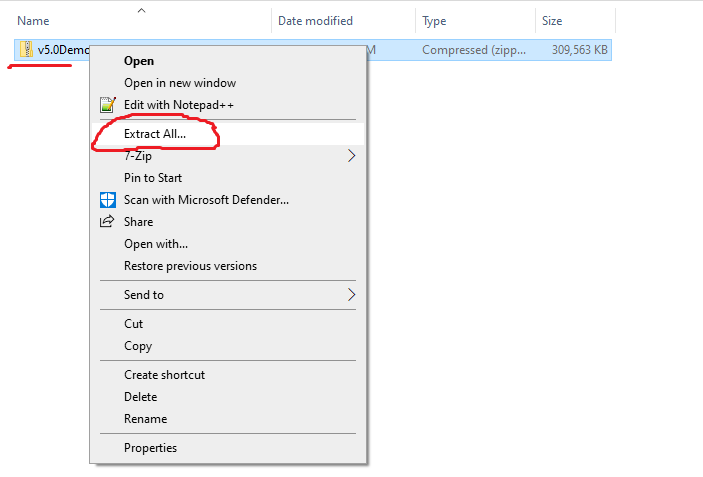Select Cut from context menu

click(228, 324)
